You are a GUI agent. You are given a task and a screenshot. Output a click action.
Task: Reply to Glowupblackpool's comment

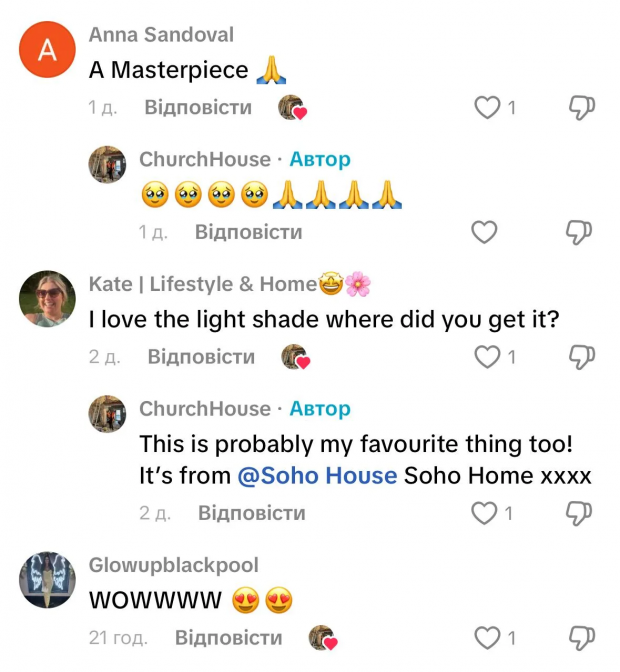tap(228, 637)
